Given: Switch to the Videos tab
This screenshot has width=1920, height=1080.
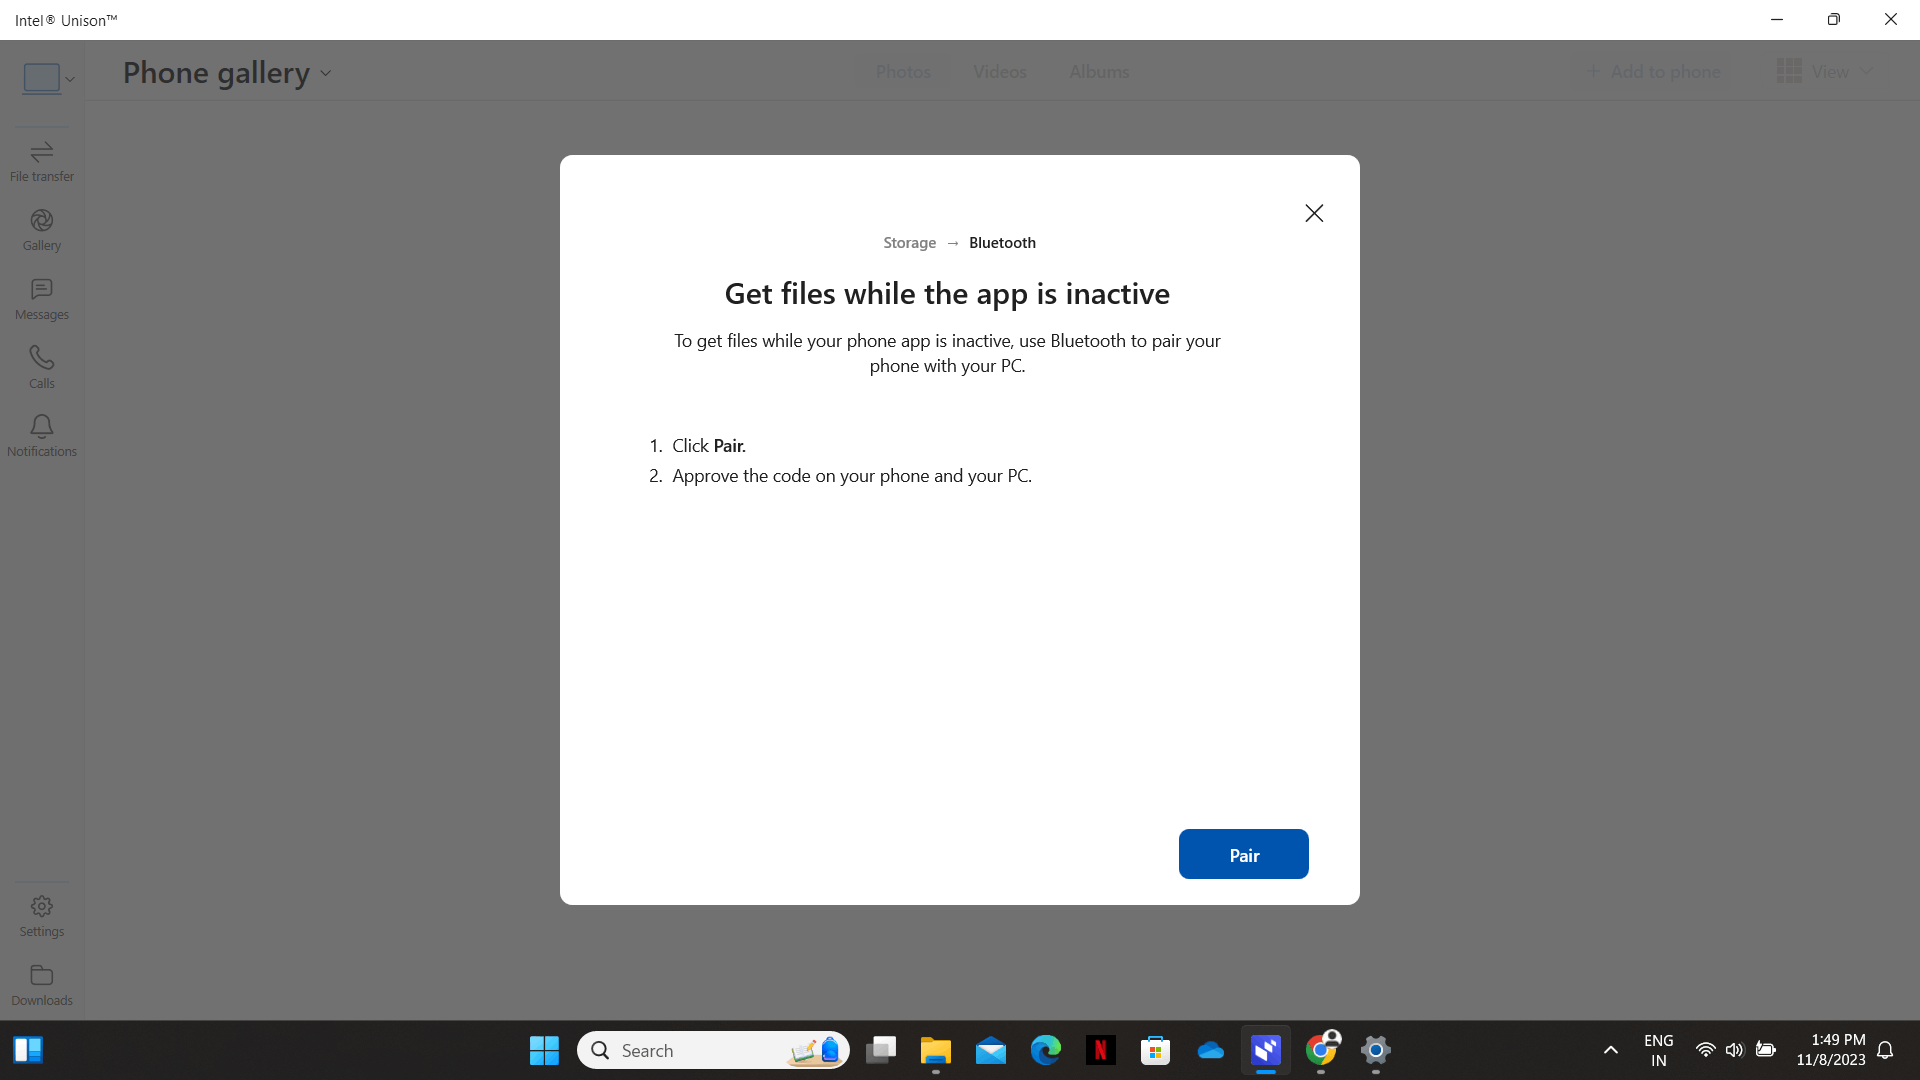Looking at the screenshot, I should click(x=999, y=72).
